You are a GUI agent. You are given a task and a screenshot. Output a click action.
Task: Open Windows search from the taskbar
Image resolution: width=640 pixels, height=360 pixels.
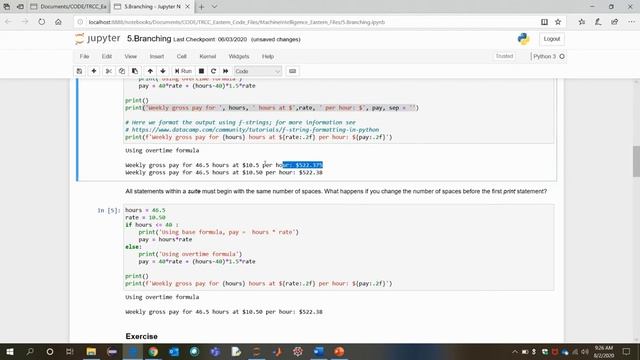pos(30,351)
